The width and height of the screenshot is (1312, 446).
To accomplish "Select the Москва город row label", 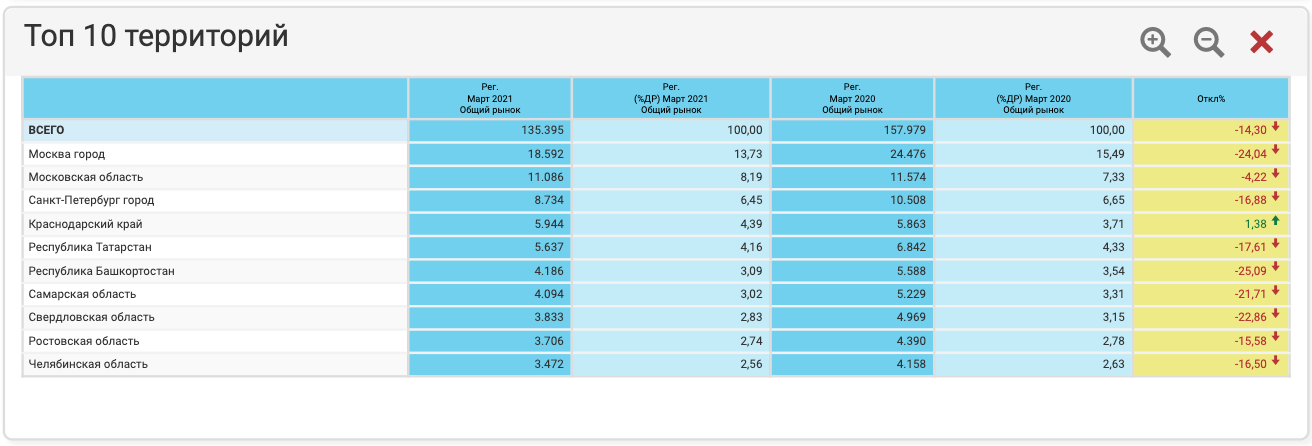I will pos(67,154).
